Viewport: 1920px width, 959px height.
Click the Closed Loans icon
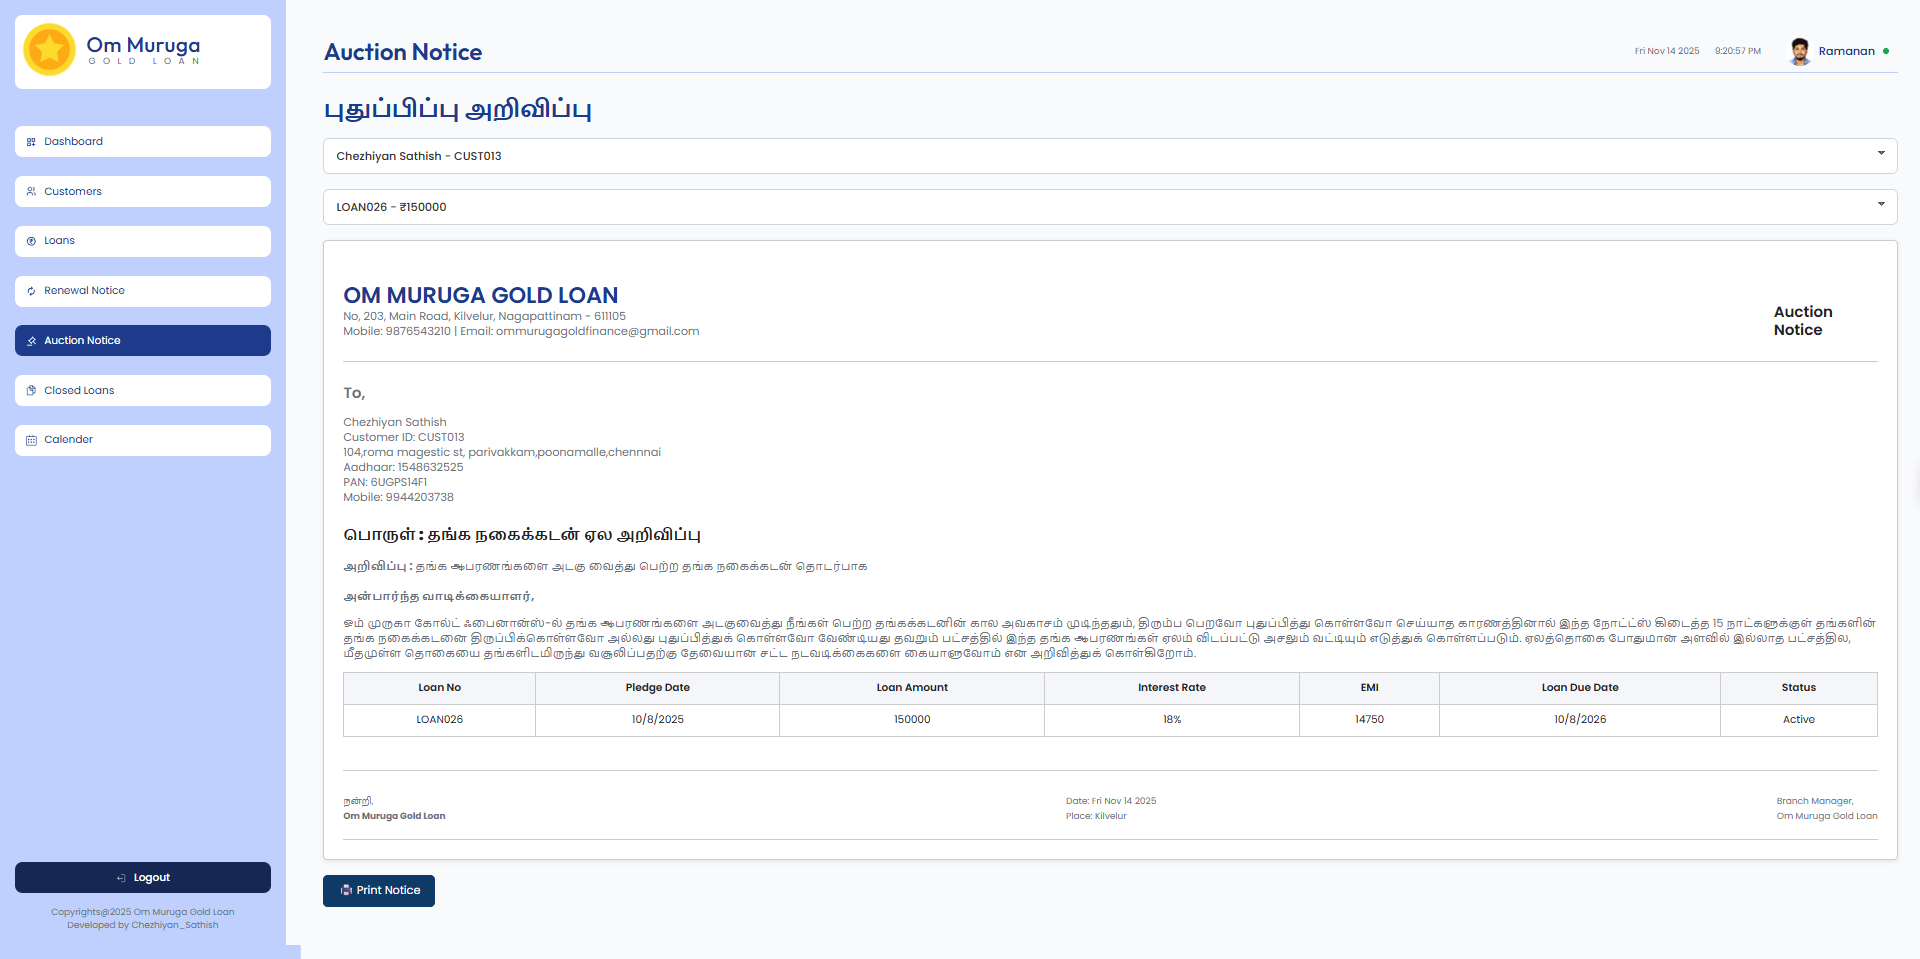point(31,391)
